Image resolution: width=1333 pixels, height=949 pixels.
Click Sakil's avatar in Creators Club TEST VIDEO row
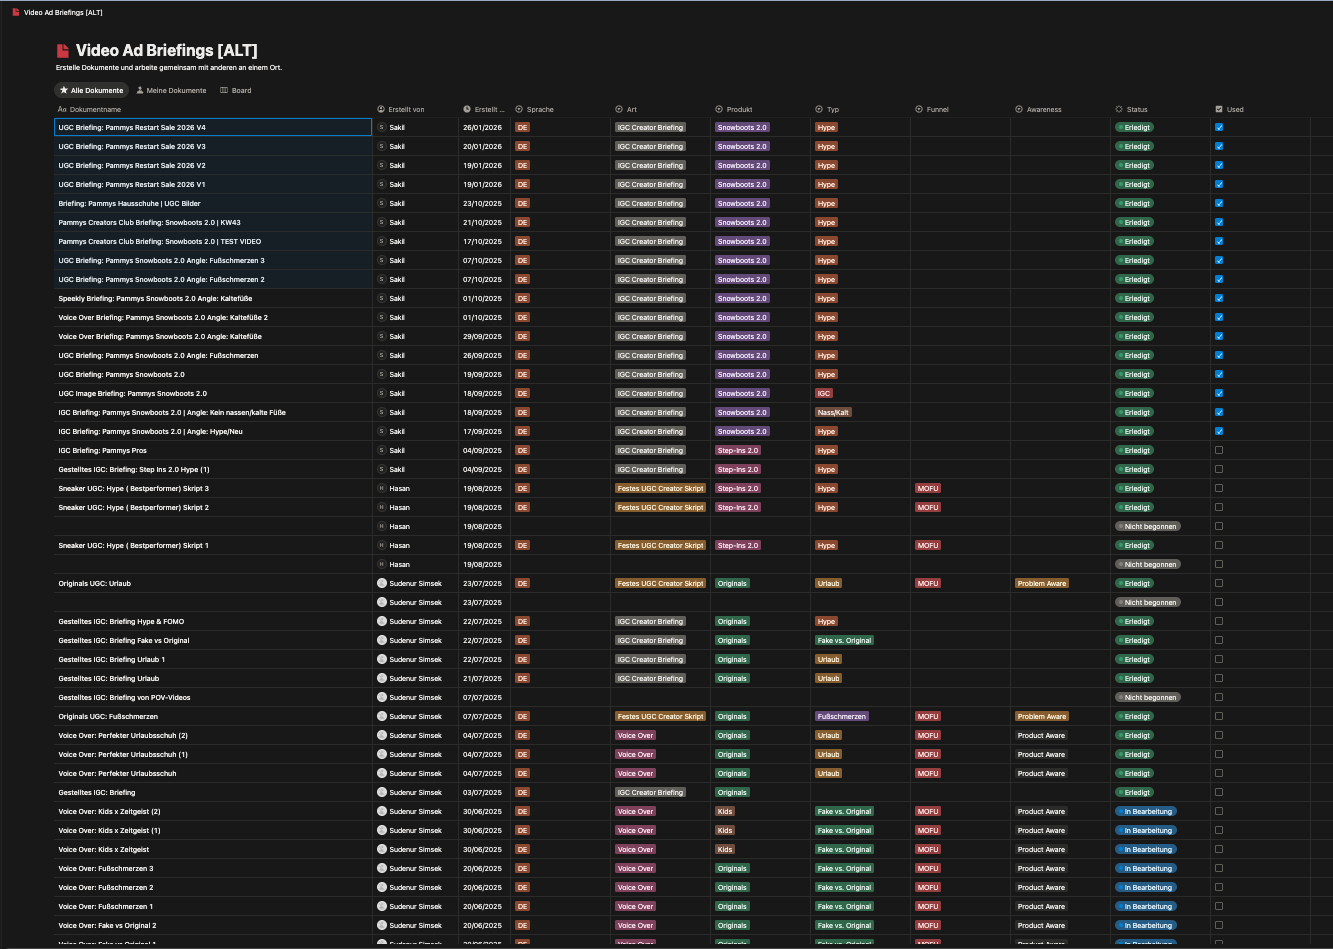[x=381, y=241]
